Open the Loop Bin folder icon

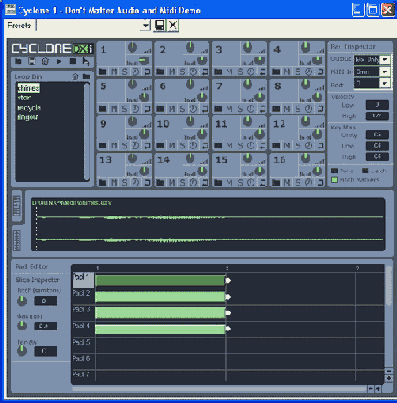tap(87, 77)
